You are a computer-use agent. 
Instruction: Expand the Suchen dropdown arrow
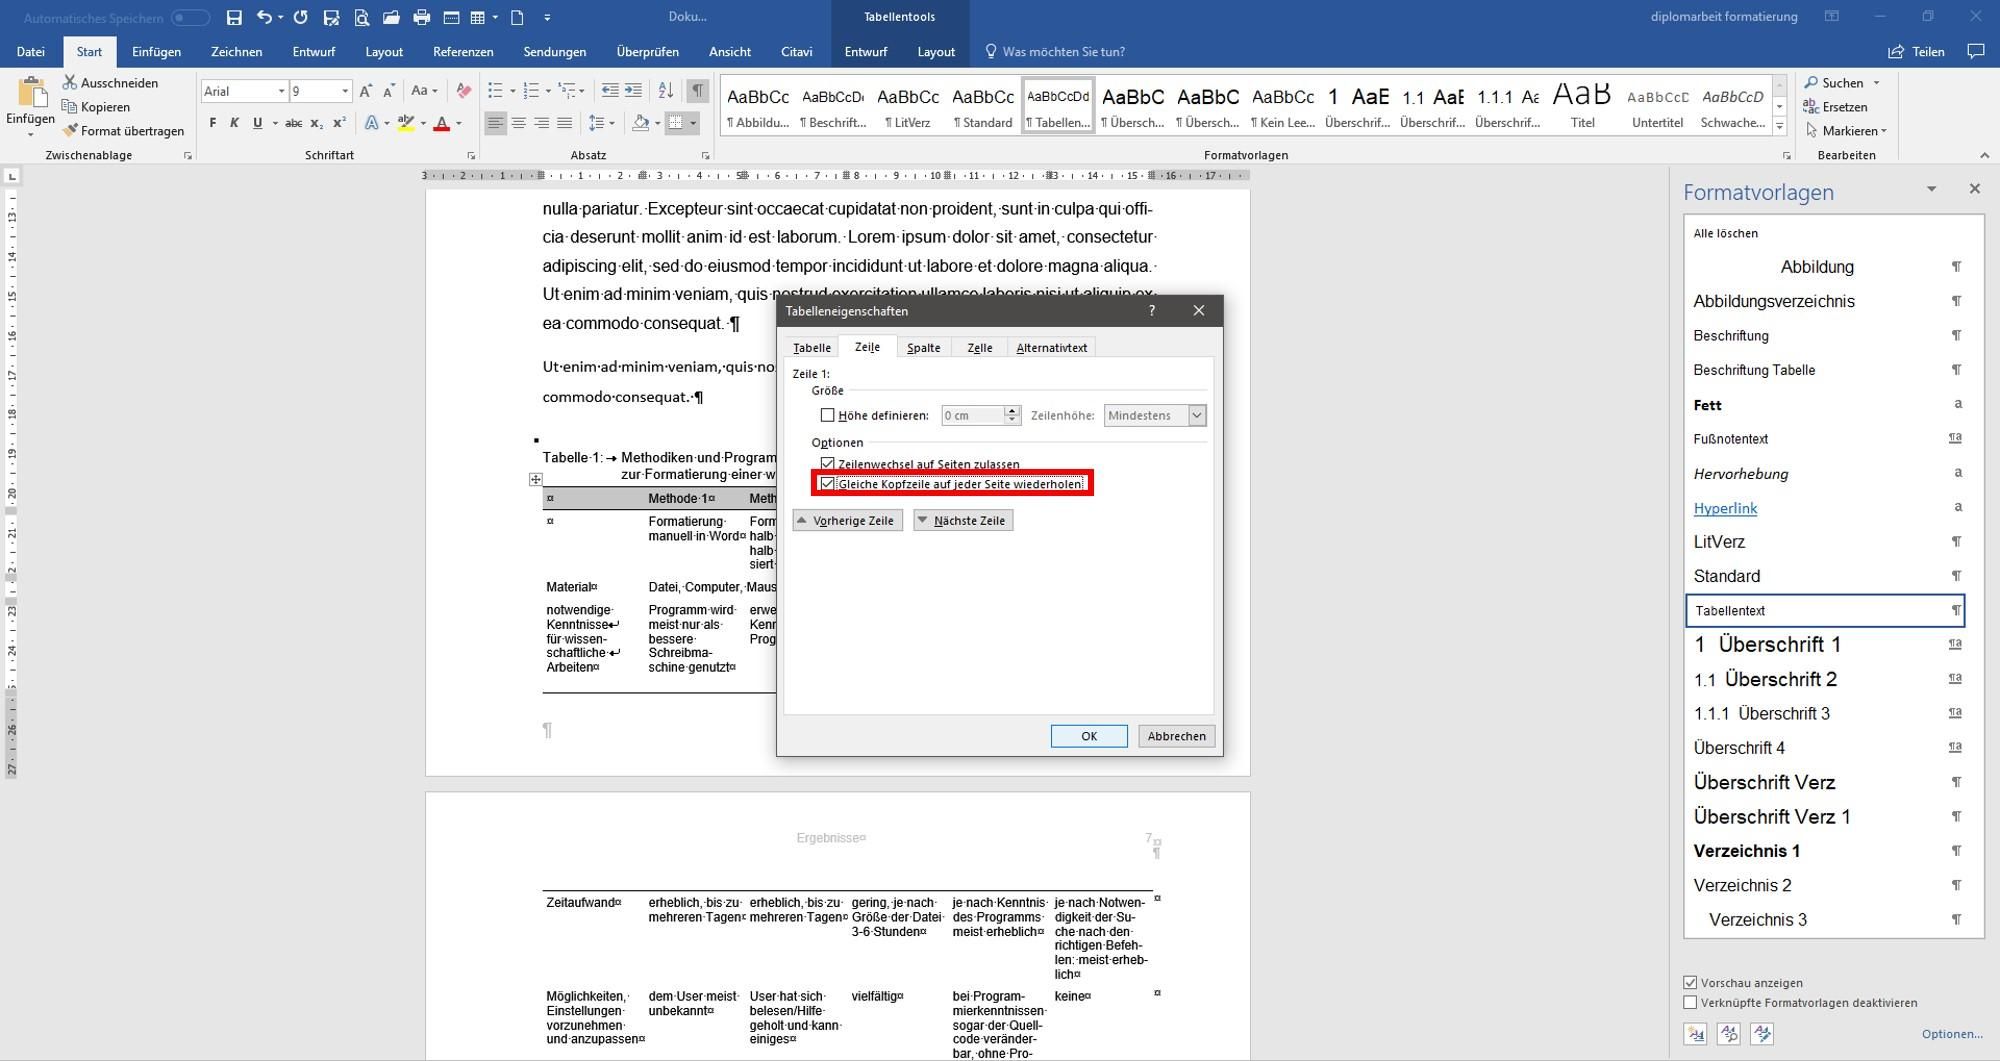point(1876,83)
